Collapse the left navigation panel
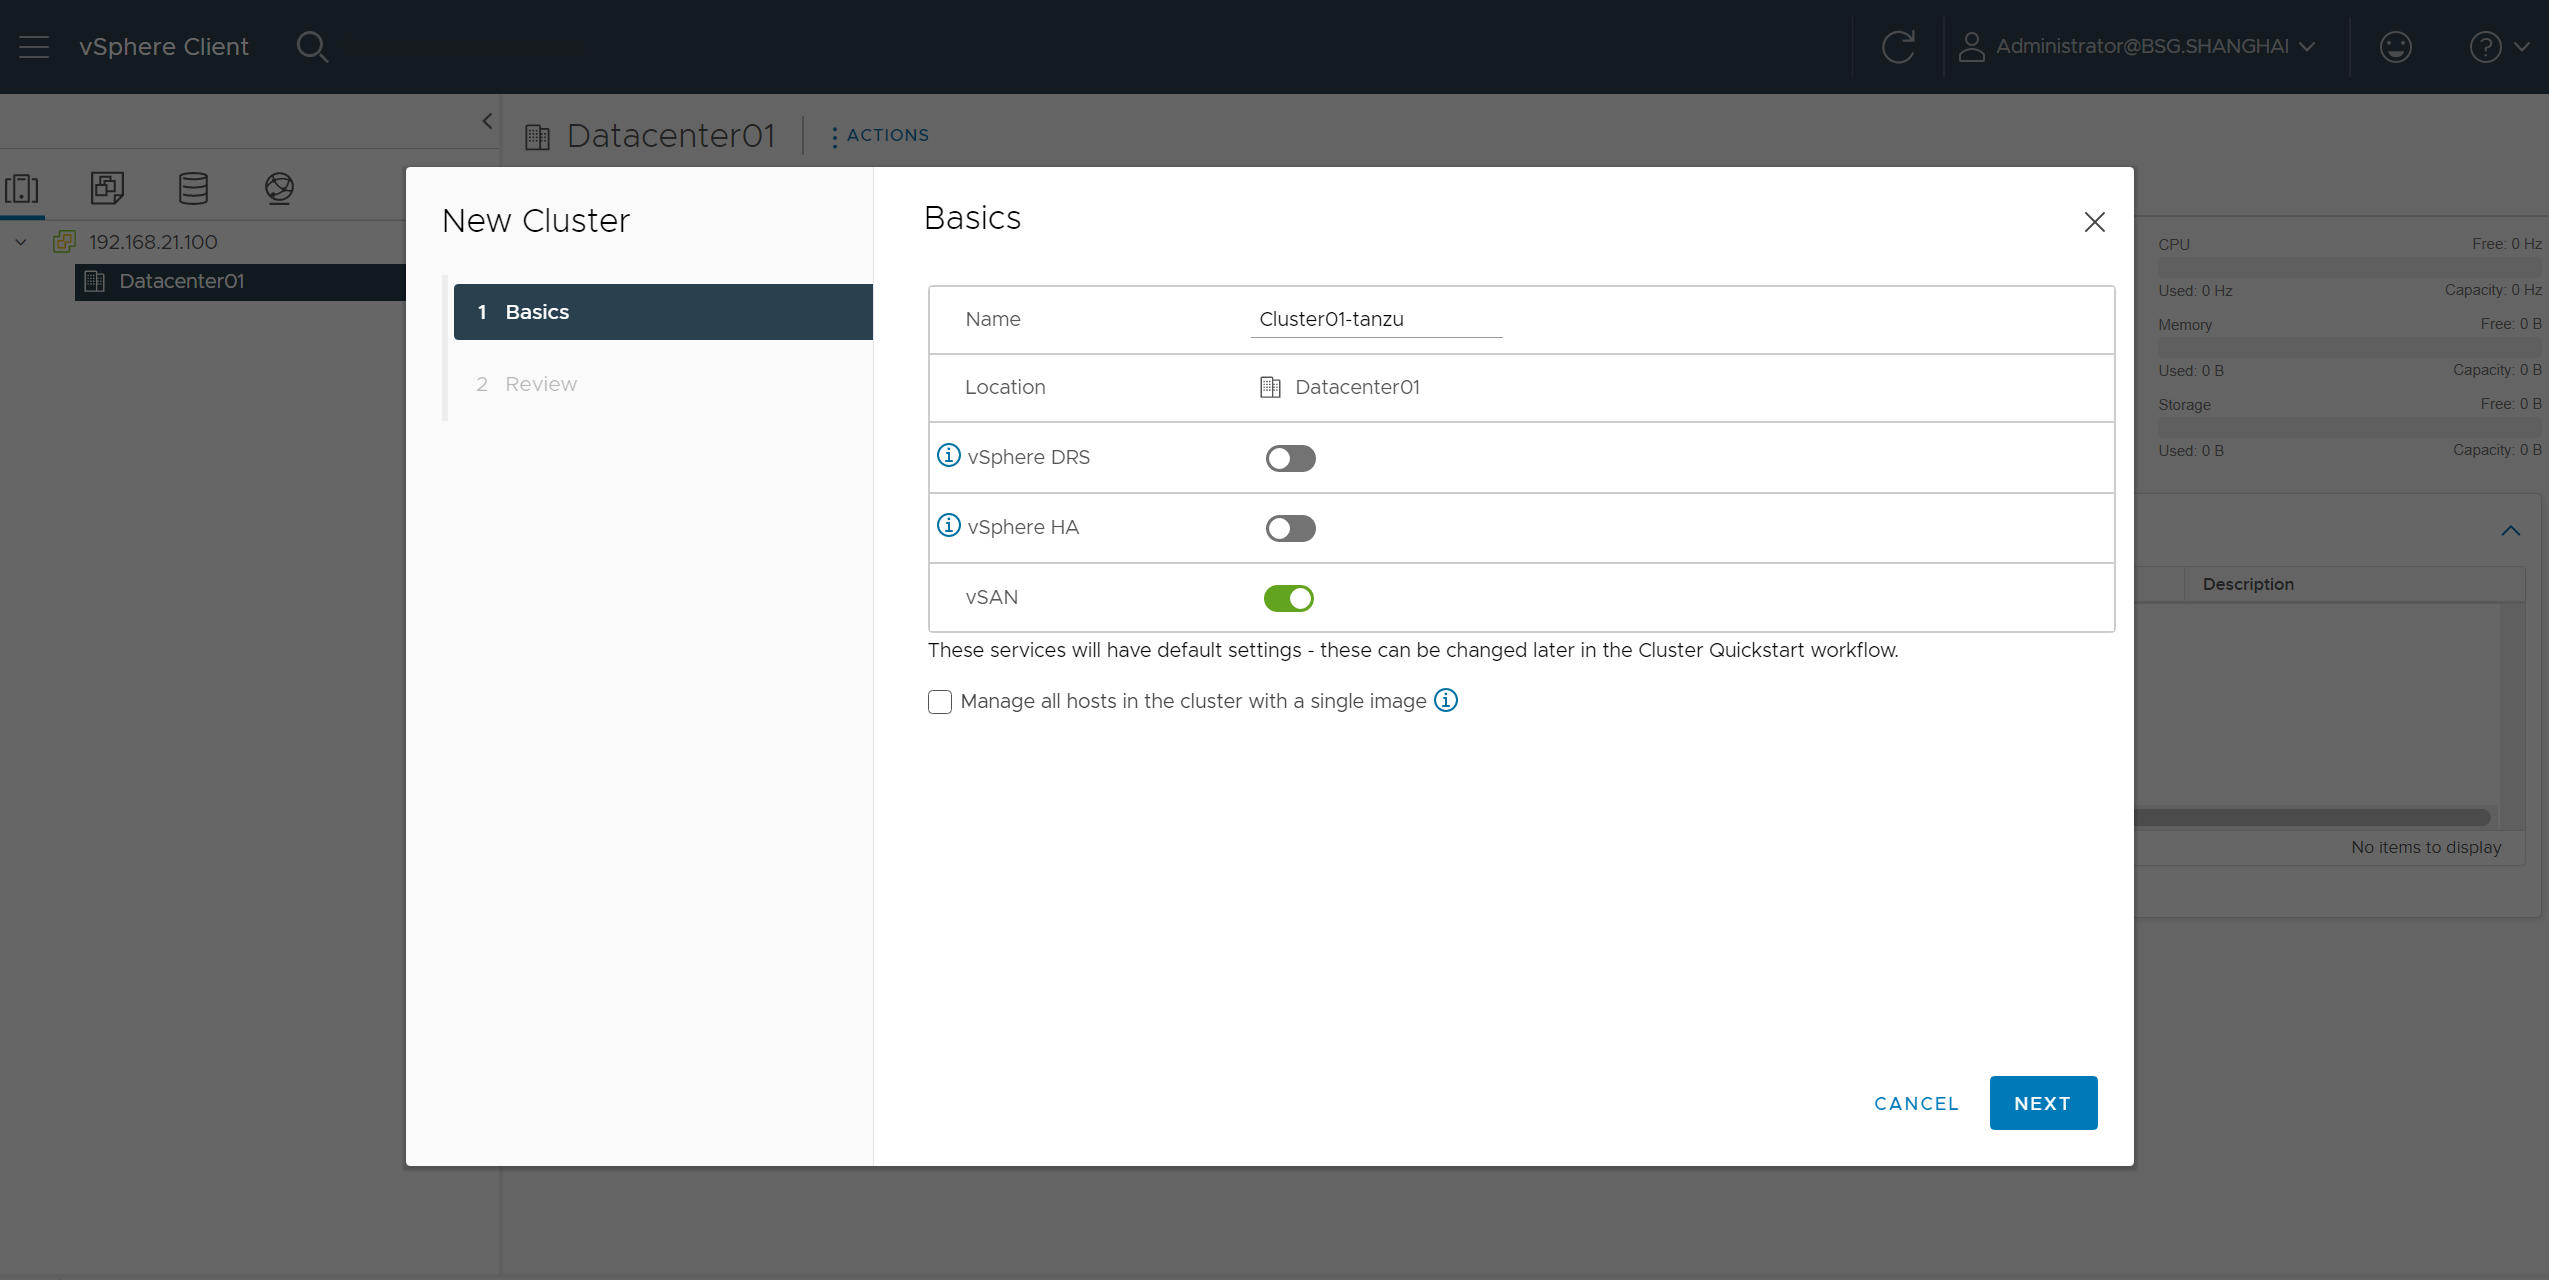The width and height of the screenshot is (2549, 1280). [x=487, y=121]
